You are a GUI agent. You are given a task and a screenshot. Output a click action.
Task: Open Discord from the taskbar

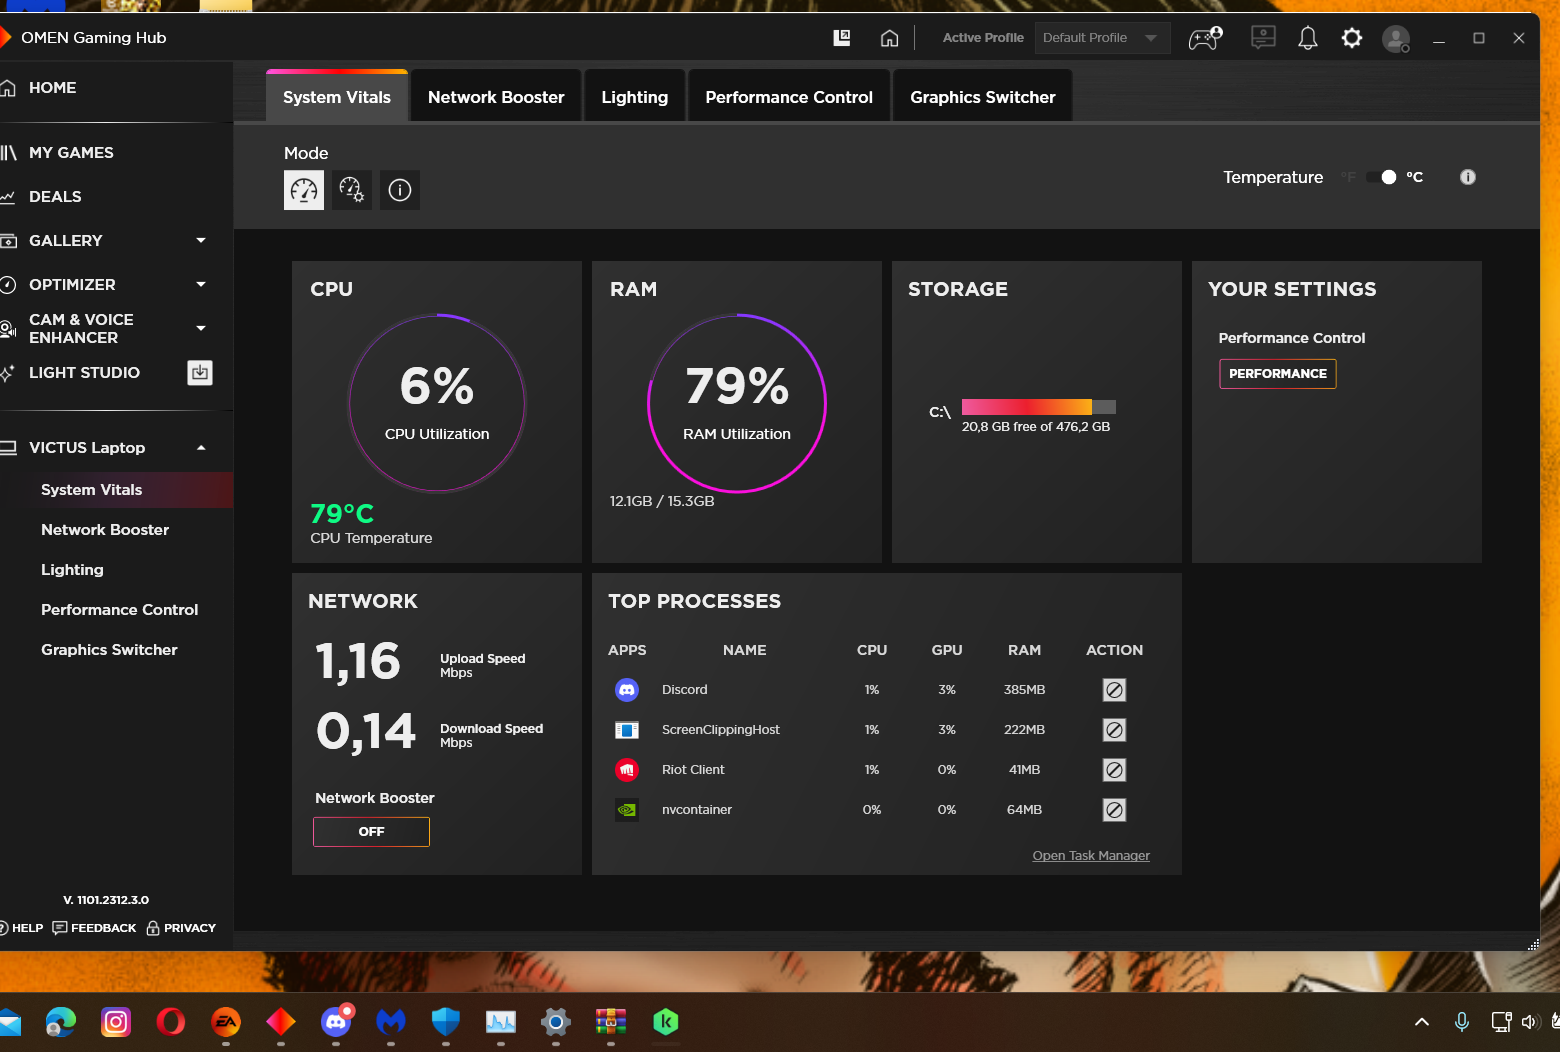[x=336, y=1022]
